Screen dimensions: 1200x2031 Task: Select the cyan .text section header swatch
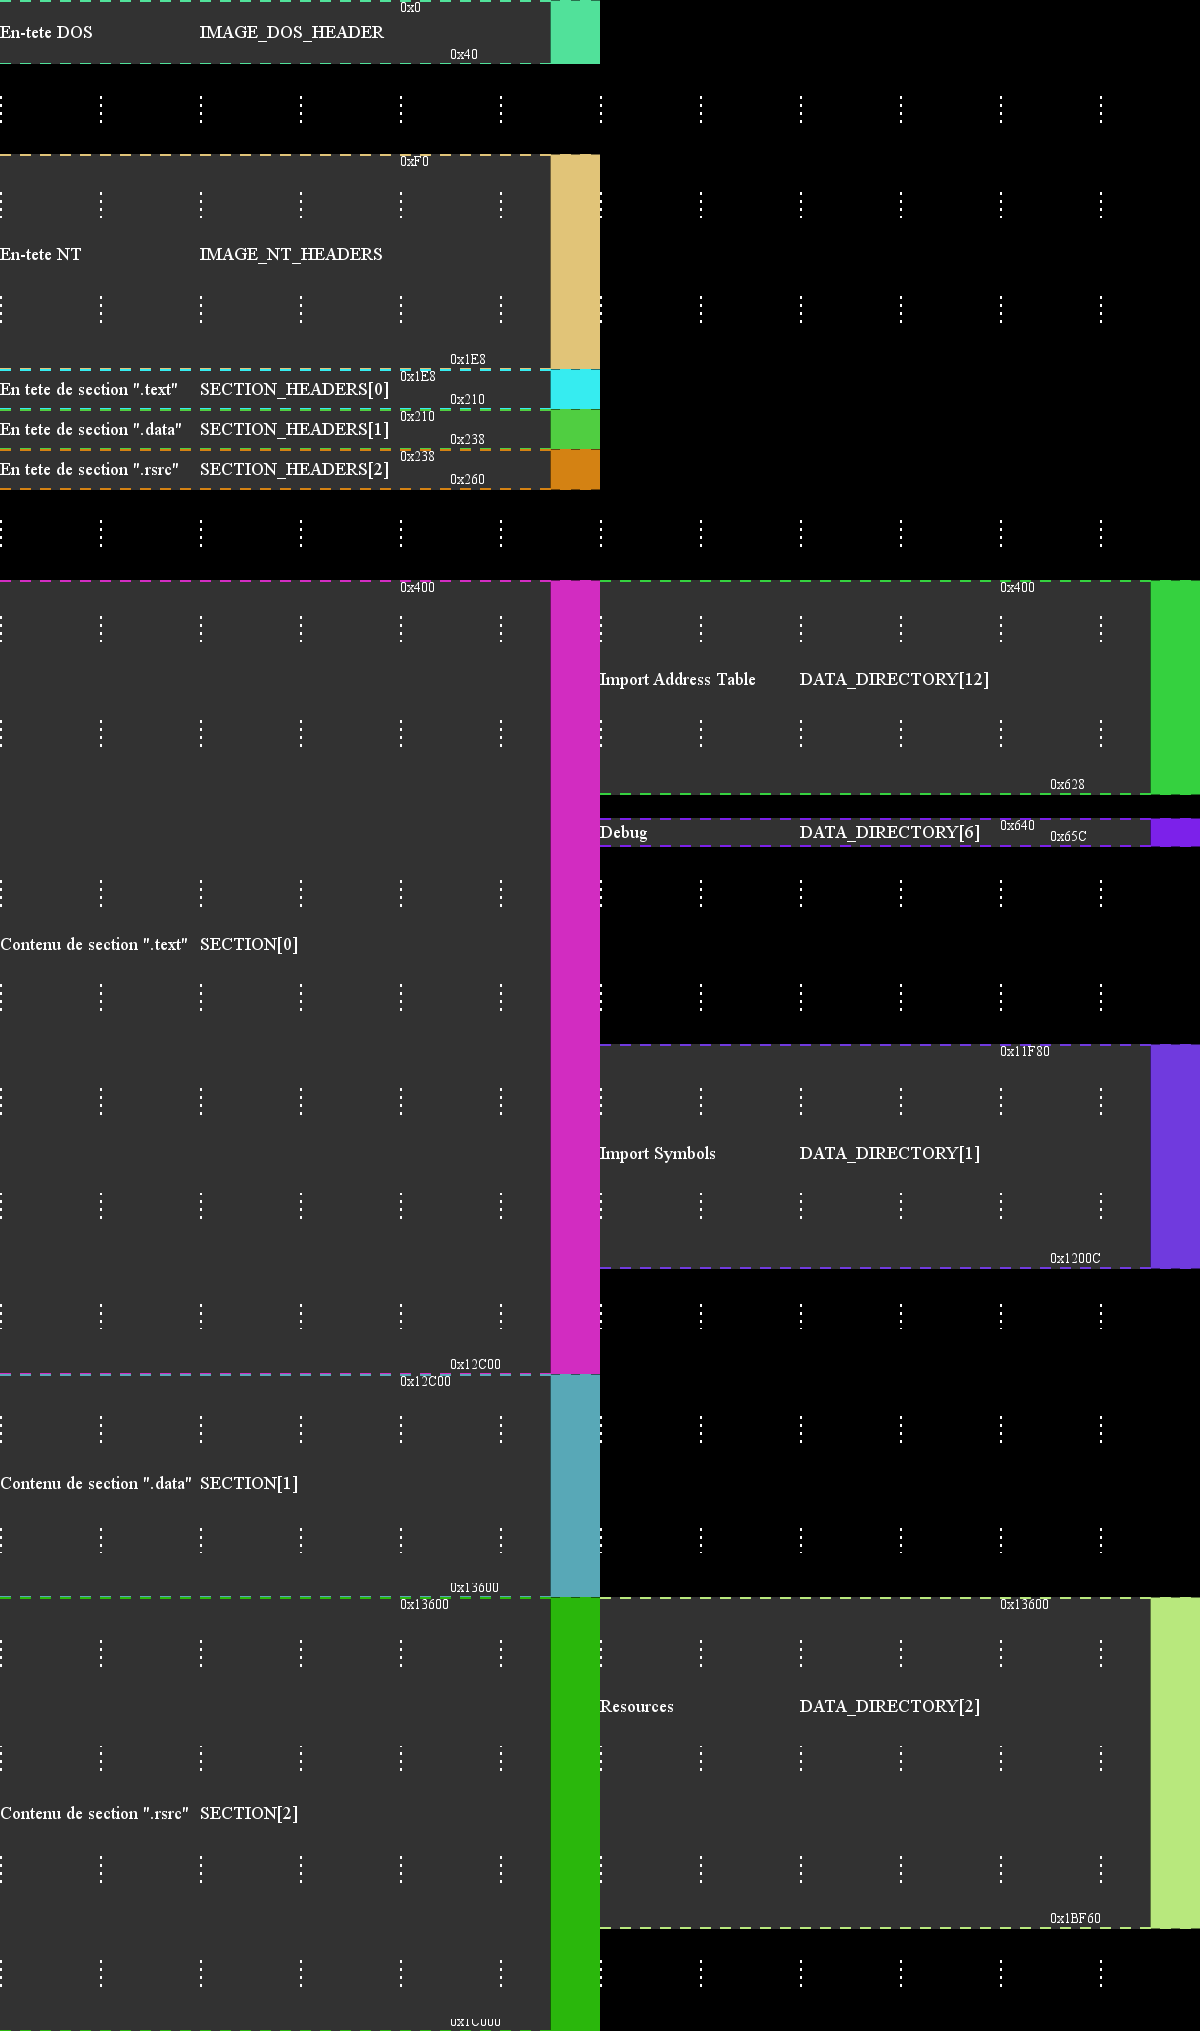(x=575, y=389)
